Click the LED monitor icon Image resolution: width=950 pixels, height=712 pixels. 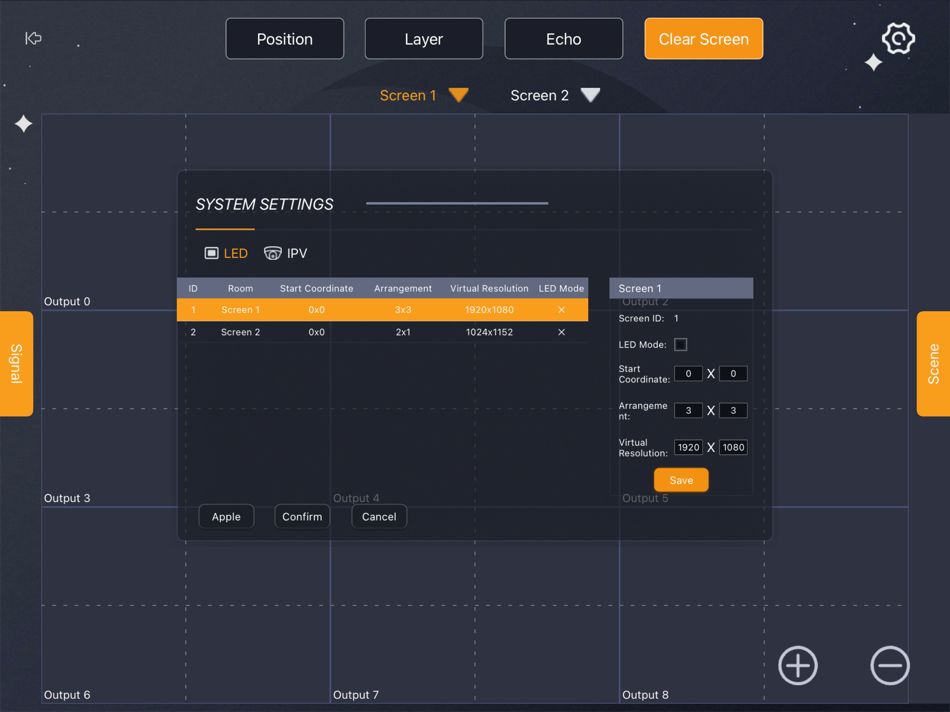tap(211, 253)
